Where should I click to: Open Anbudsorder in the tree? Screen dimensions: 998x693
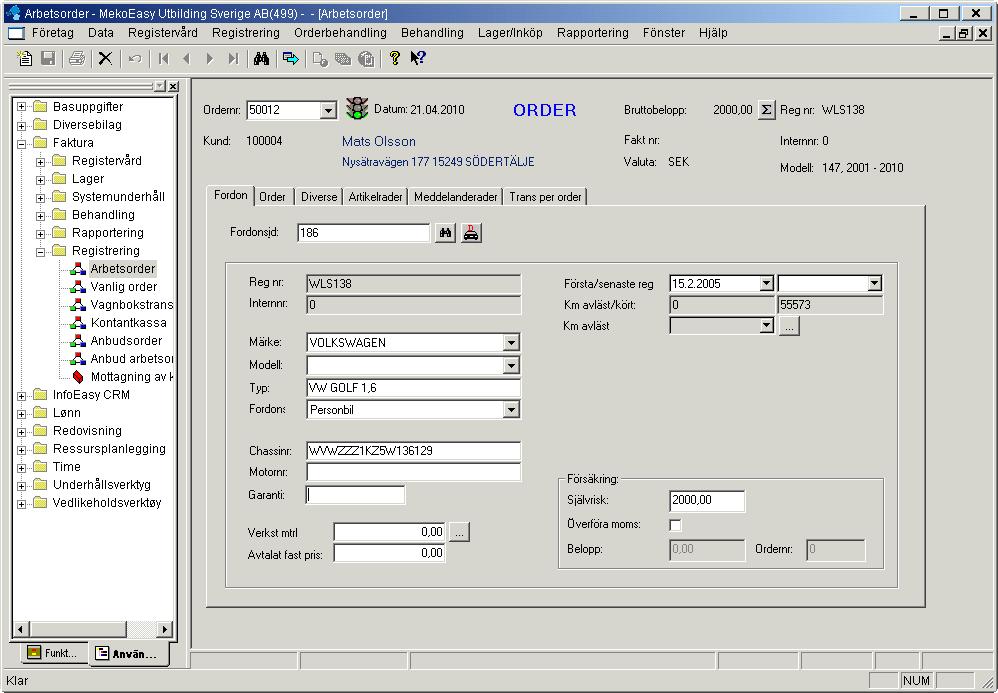pos(126,340)
